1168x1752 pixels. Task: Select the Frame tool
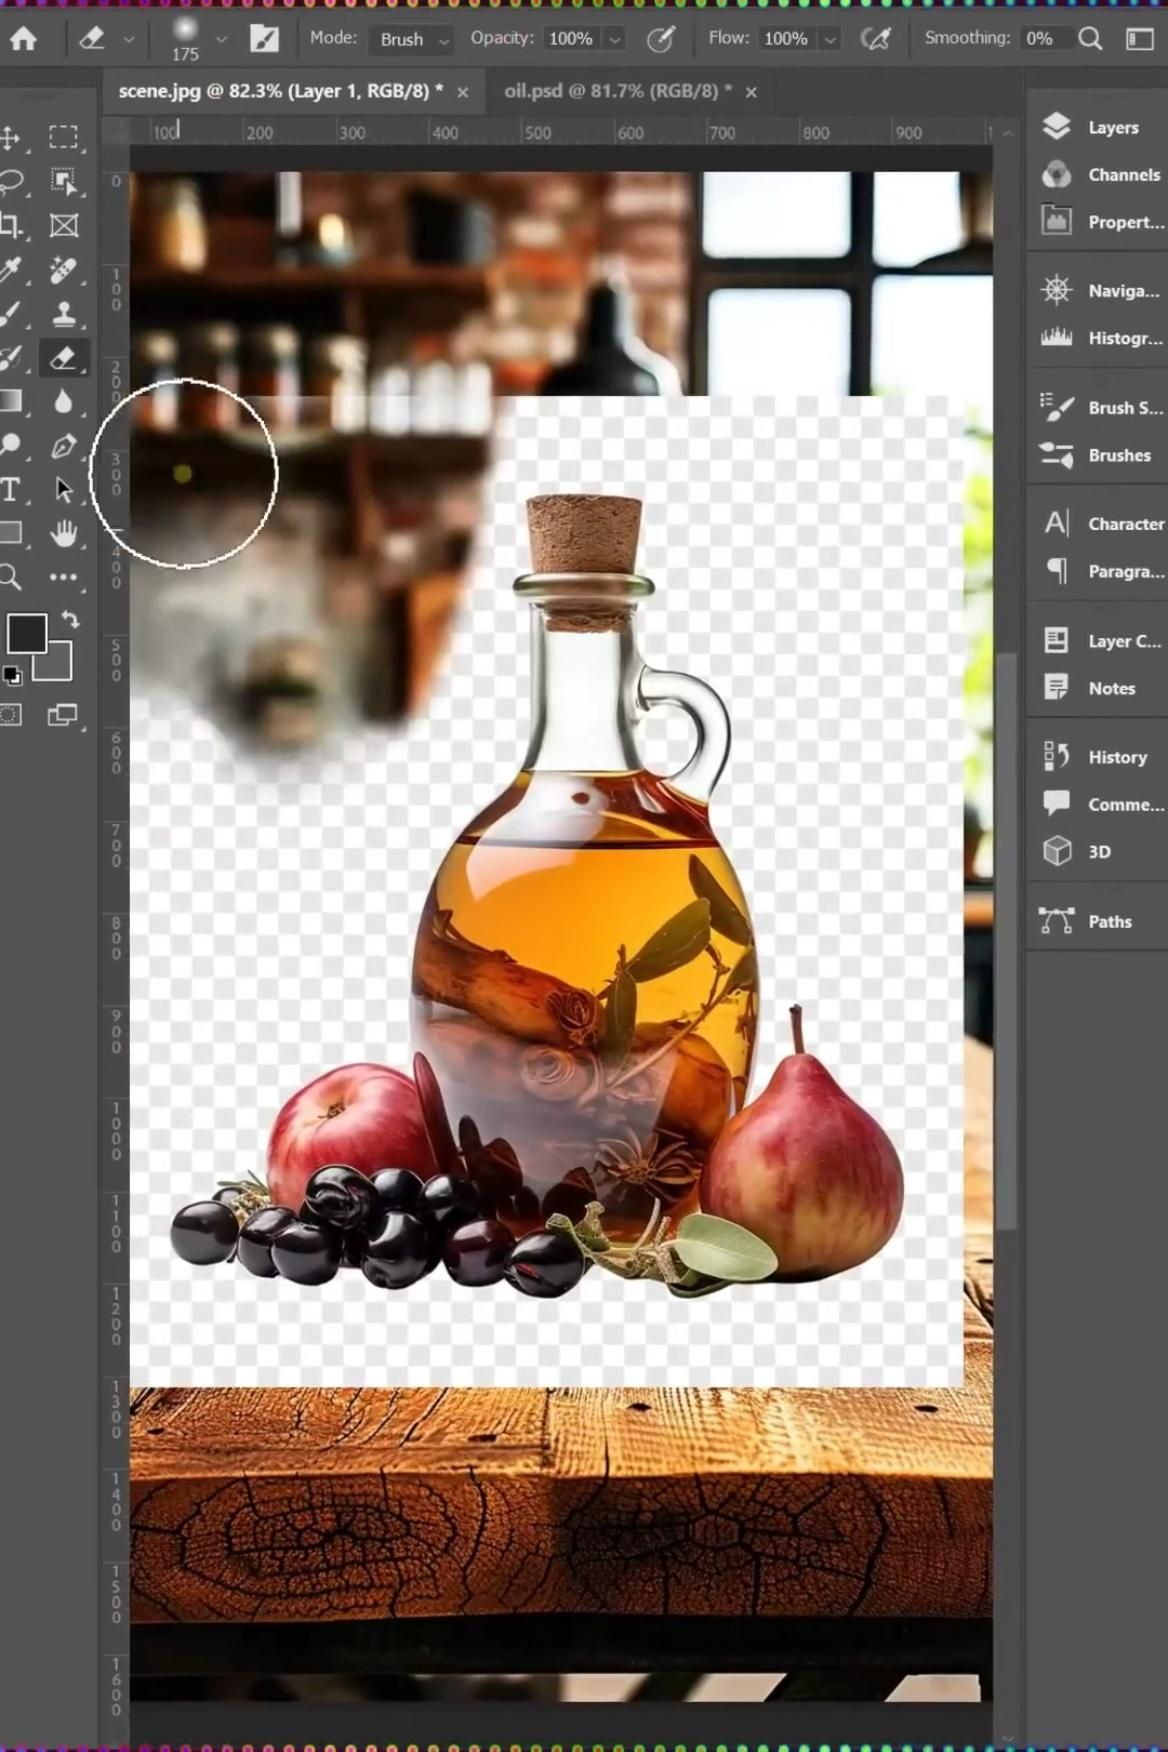tap(64, 225)
